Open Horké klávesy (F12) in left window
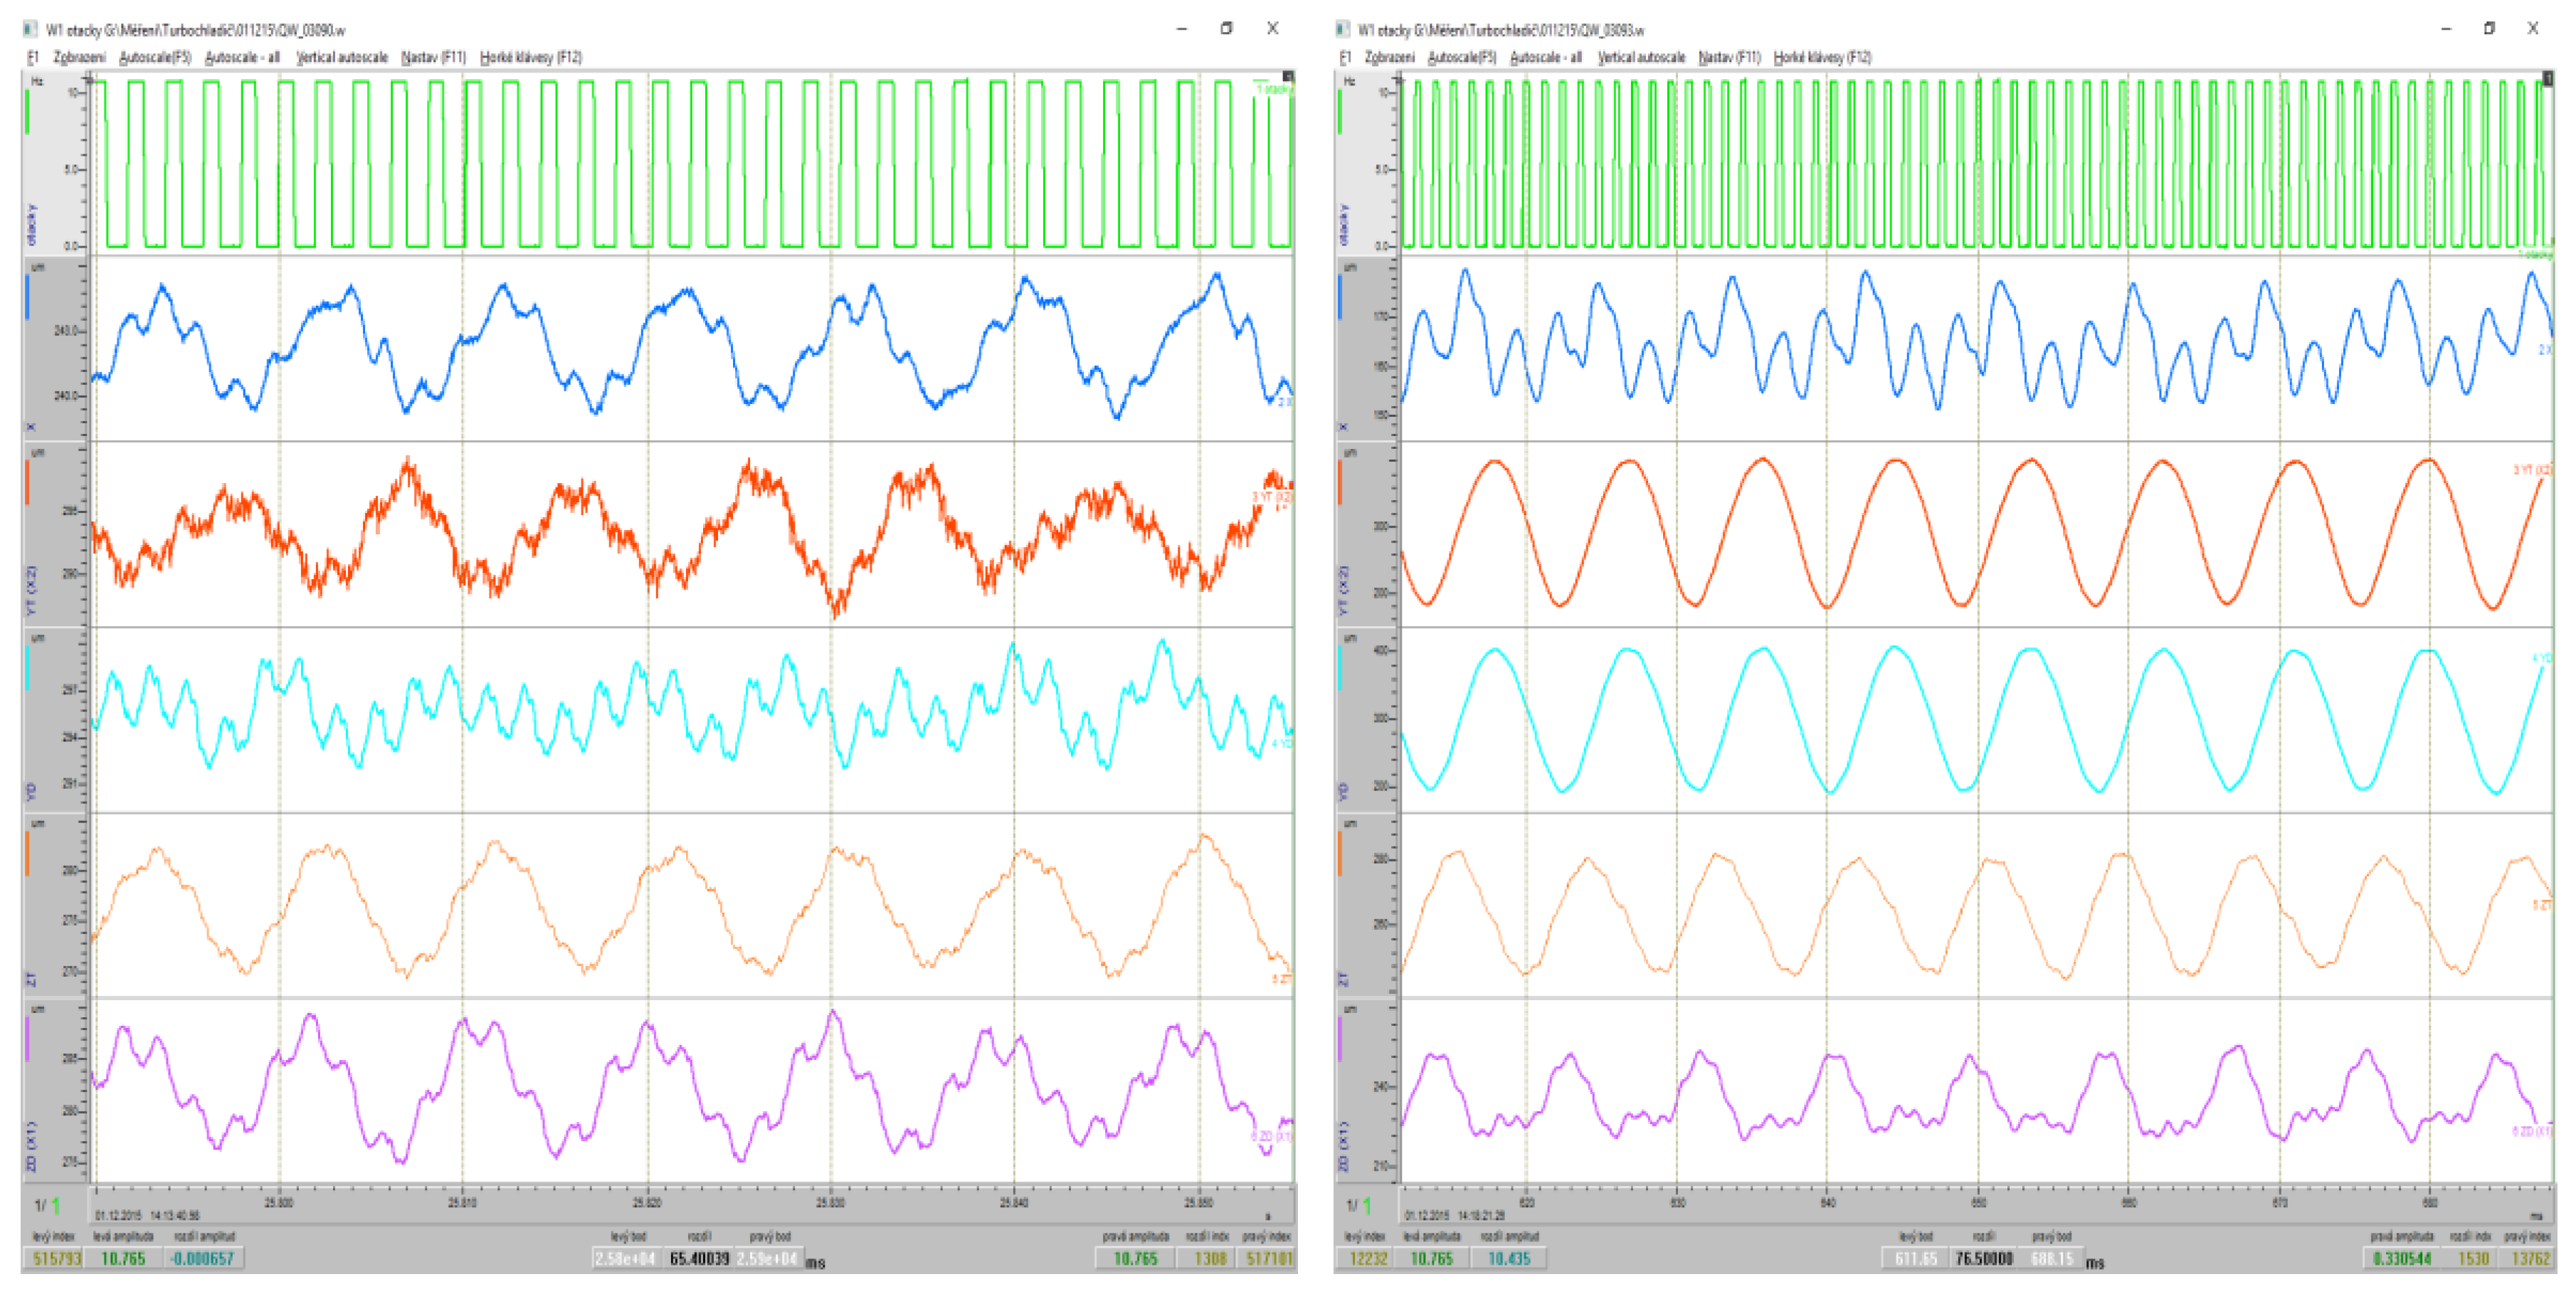The image size is (2576, 1294). (x=530, y=57)
